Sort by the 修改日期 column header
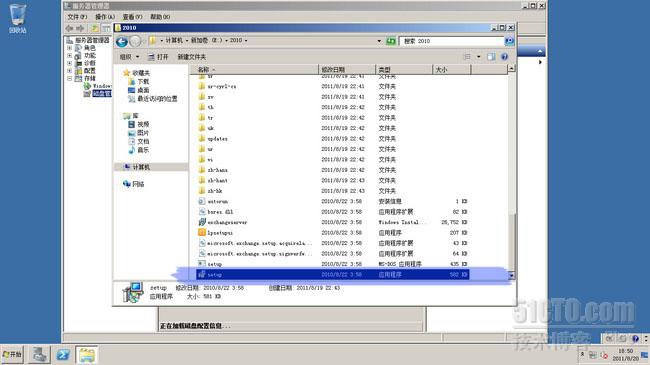This screenshot has height=365, width=650. (347, 70)
